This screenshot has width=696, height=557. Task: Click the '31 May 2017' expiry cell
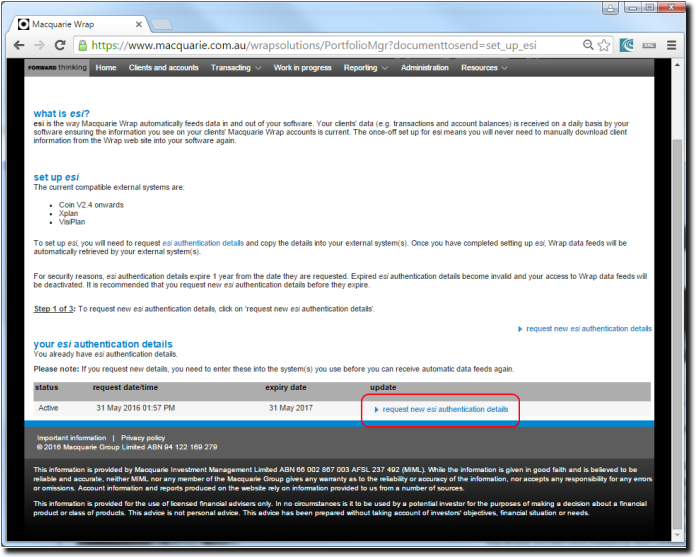coord(291,408)
